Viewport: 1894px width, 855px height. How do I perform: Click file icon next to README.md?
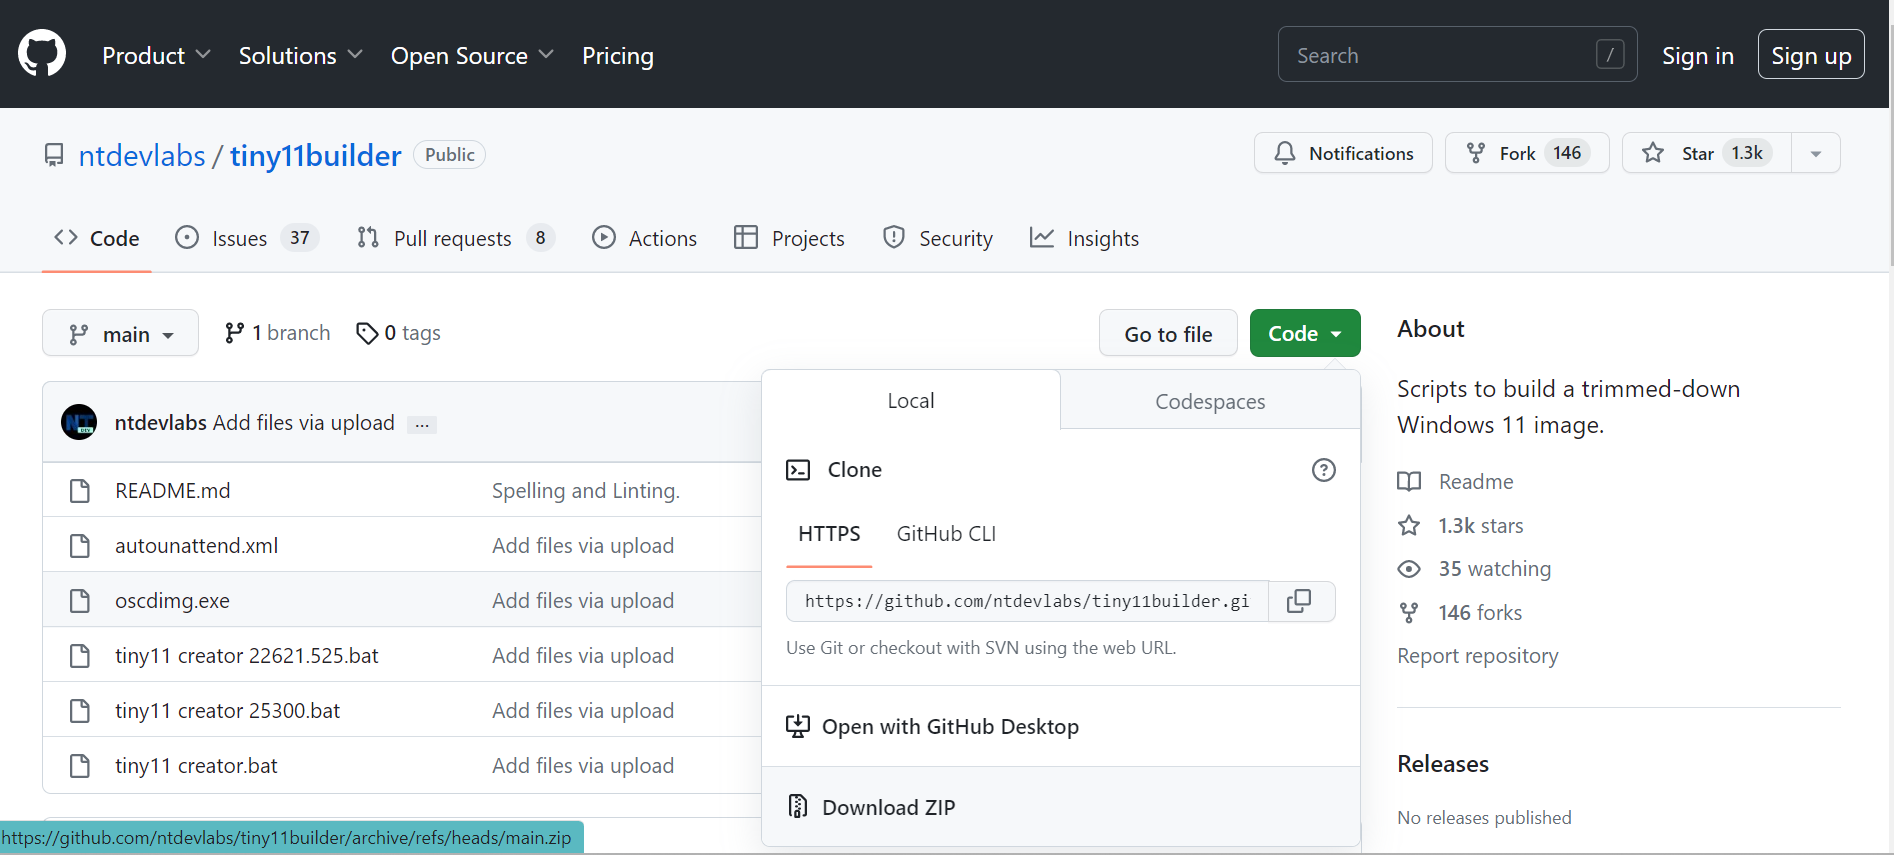click(x=80, y=491)
